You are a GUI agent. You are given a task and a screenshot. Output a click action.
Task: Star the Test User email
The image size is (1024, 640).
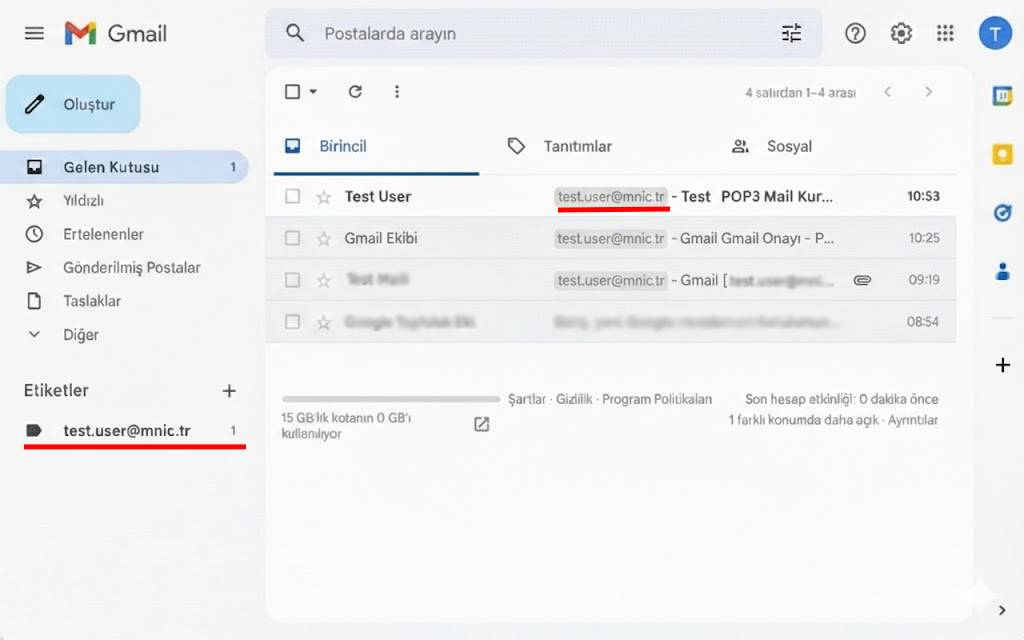point(323,197)
